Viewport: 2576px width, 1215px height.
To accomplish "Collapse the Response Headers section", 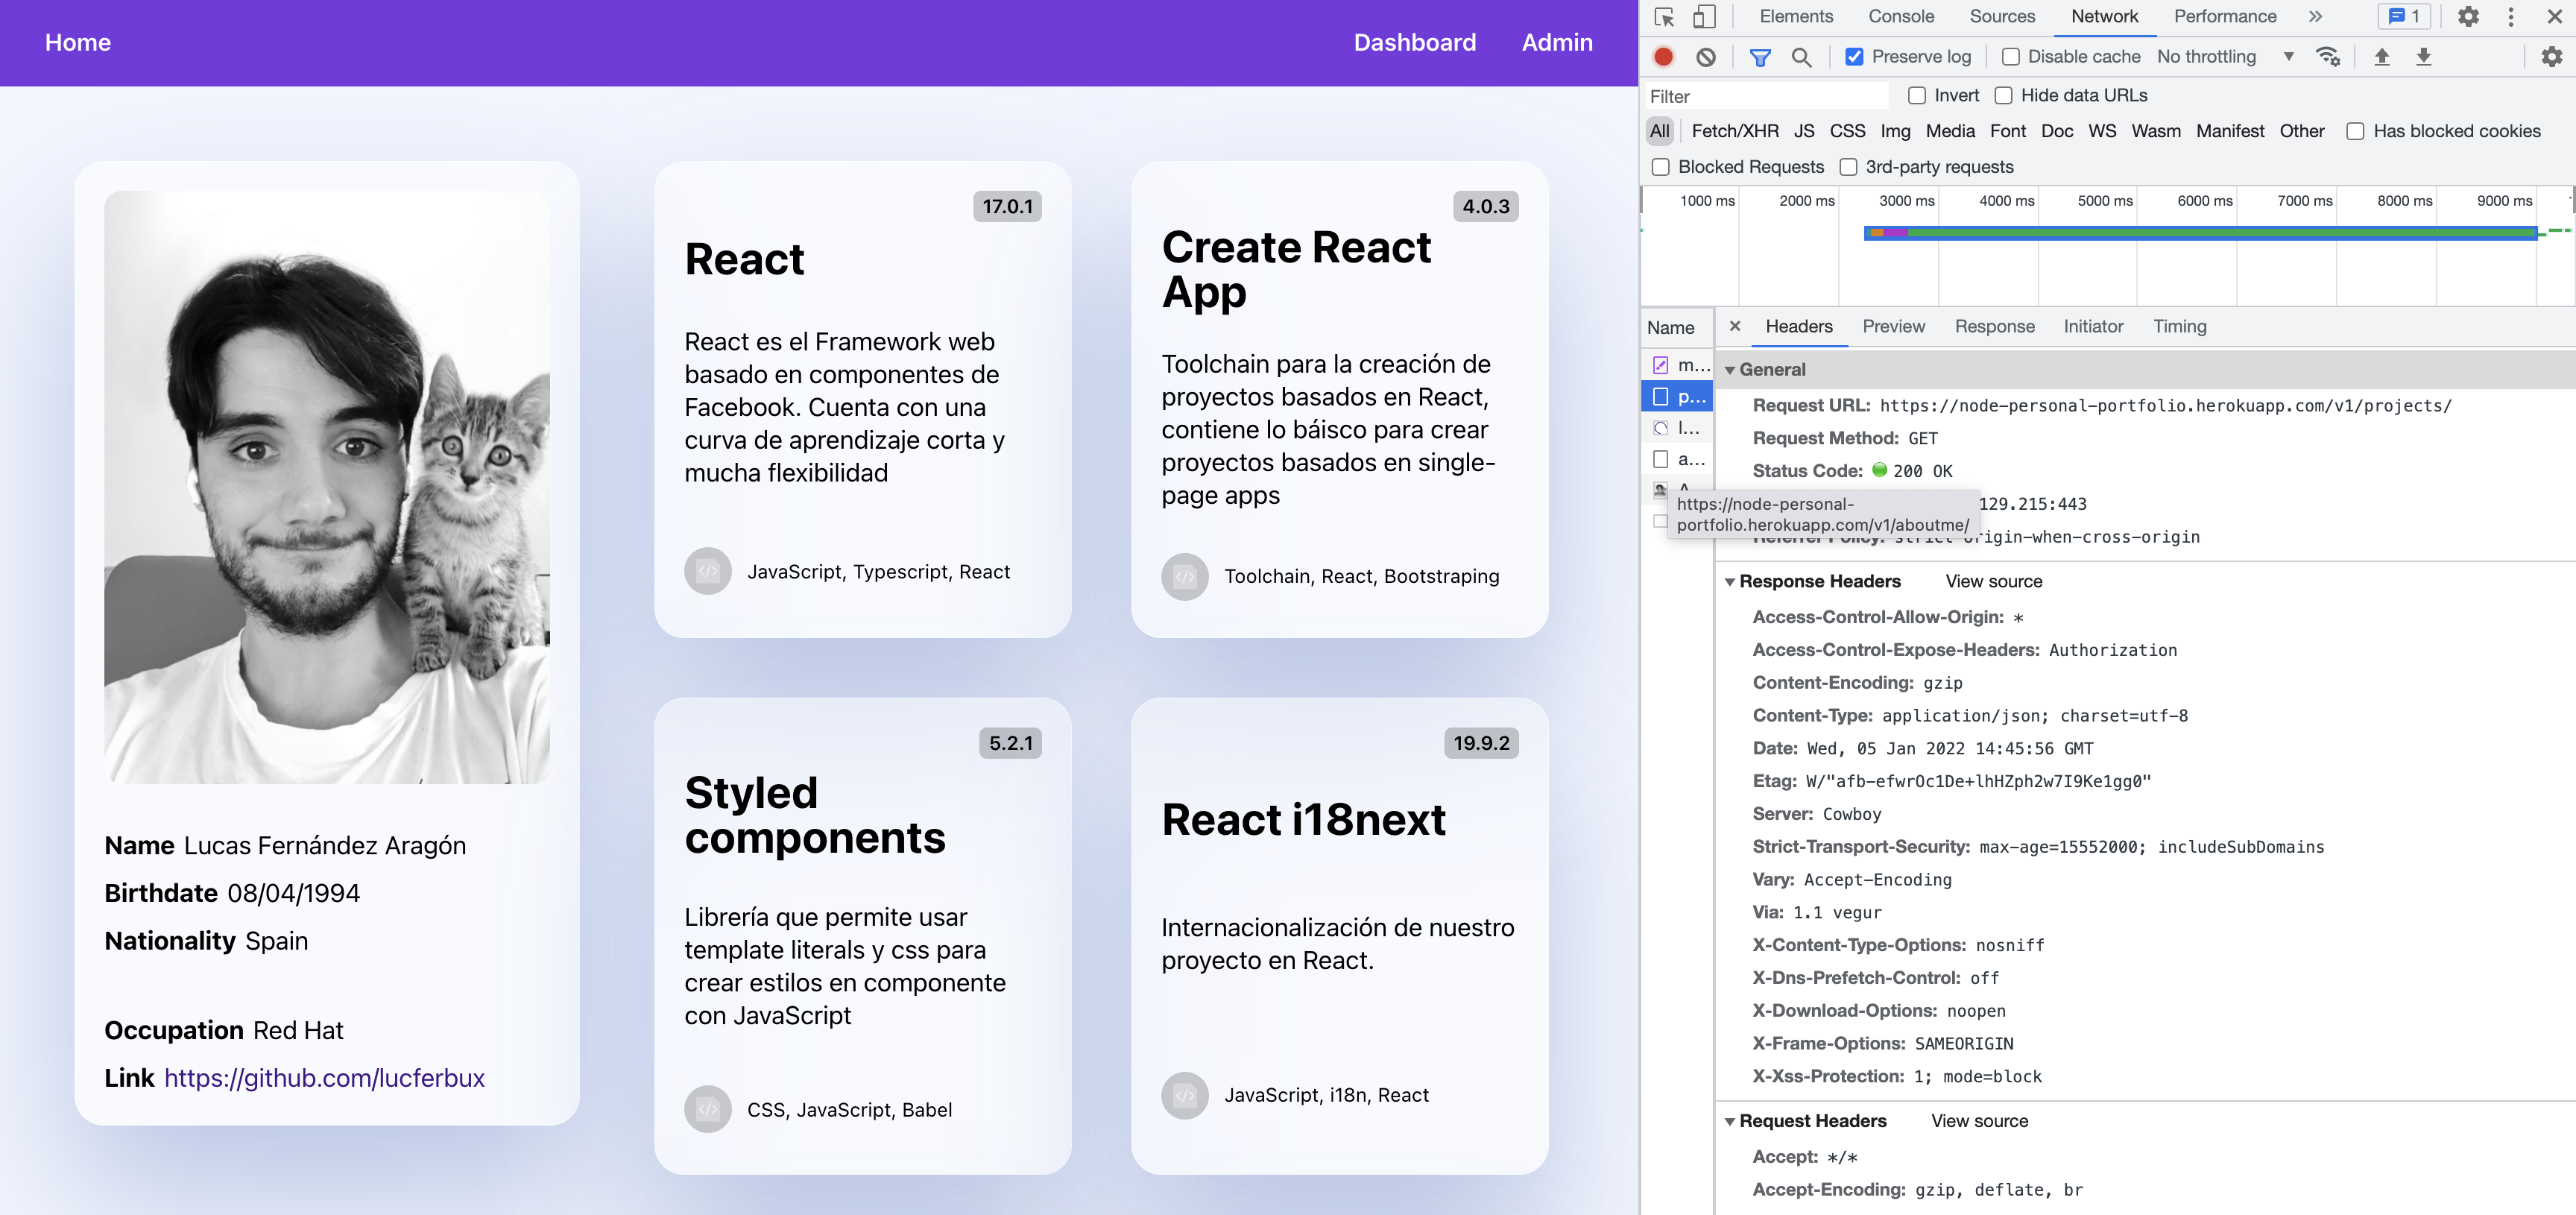I will pos(1730,582).
